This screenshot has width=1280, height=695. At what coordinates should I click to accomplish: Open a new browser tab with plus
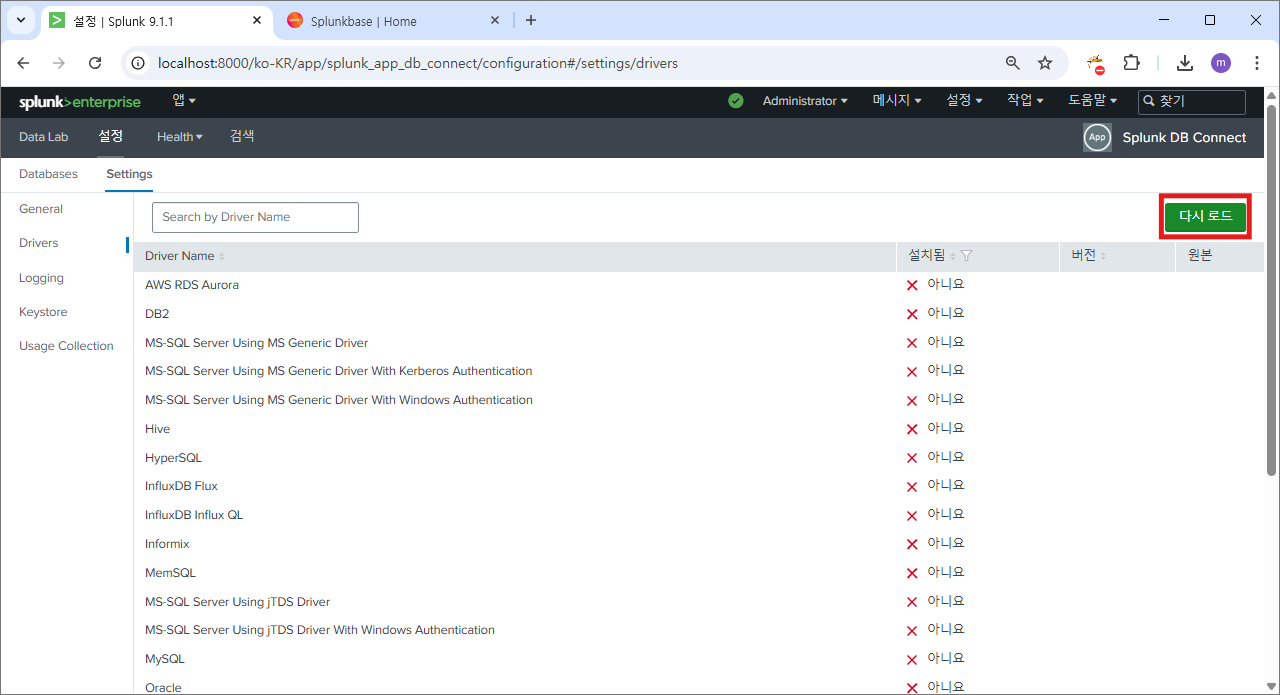[530, 20]
